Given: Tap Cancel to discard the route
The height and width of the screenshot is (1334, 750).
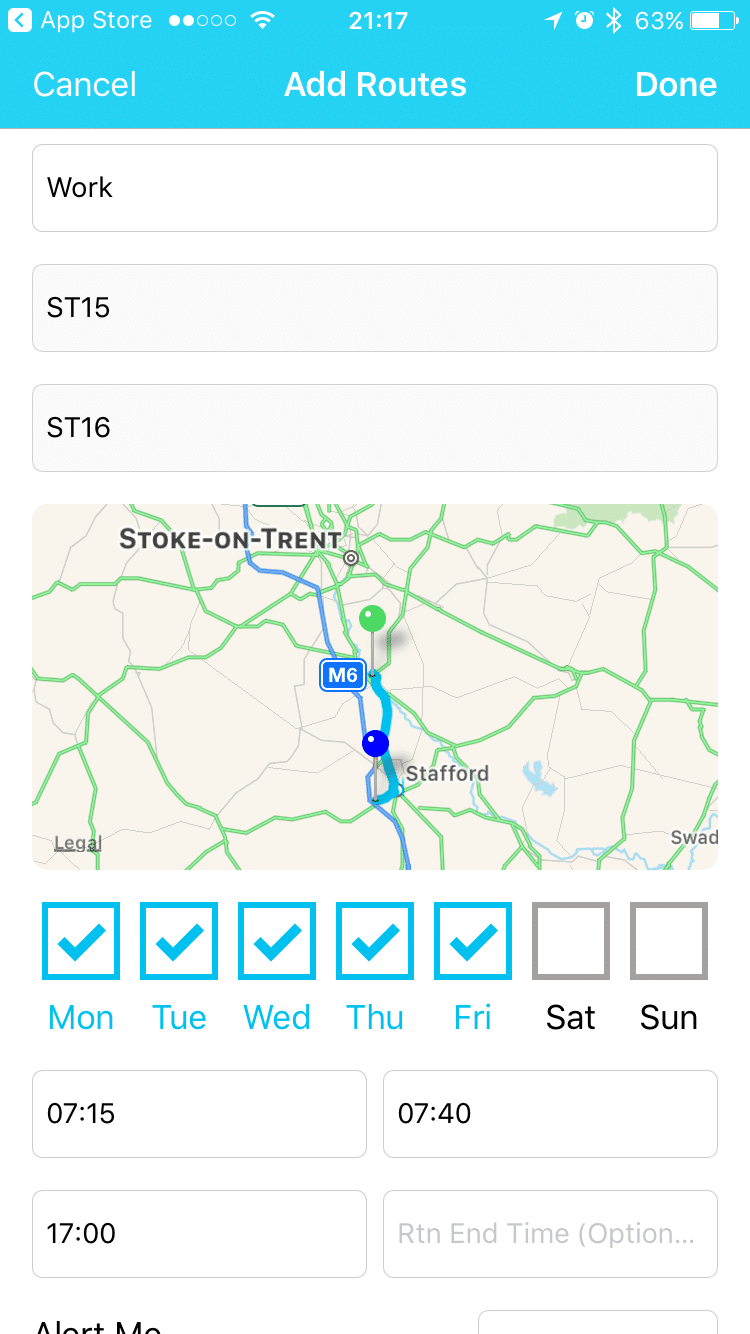Looking at the screenshot, I should (85, 85).
